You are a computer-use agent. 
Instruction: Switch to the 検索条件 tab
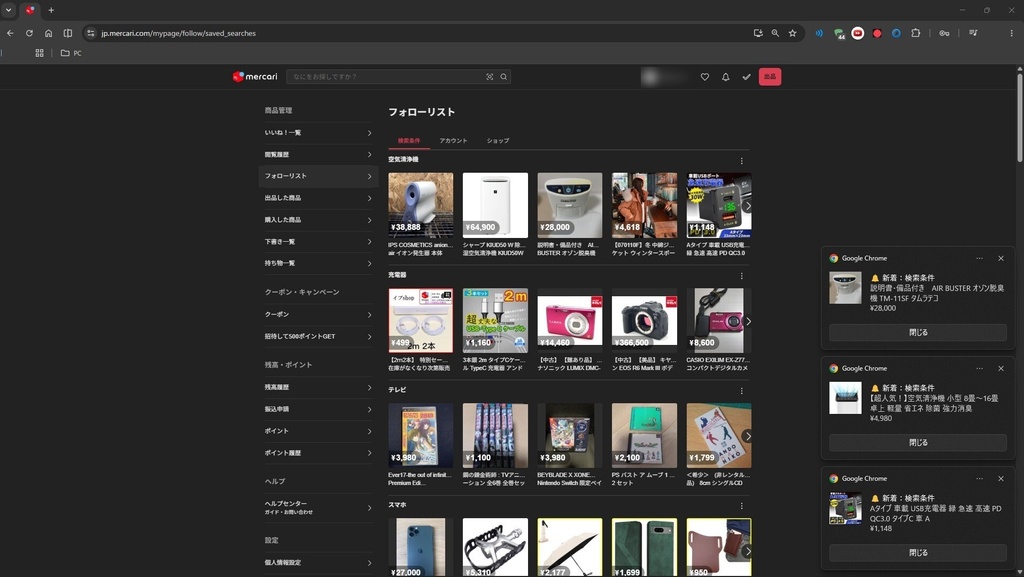(409, 141)
